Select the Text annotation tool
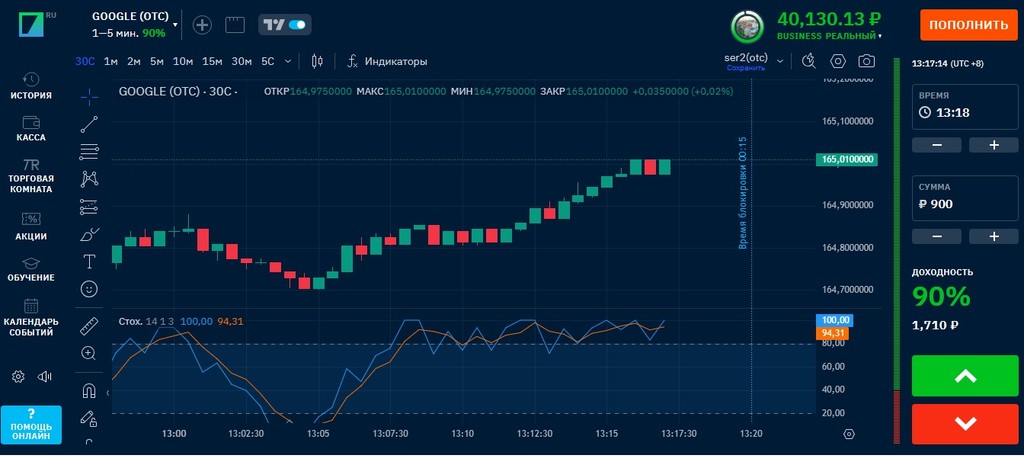Screen dimensions: 1024x456 pyautogui.click(x=89, y=262)
